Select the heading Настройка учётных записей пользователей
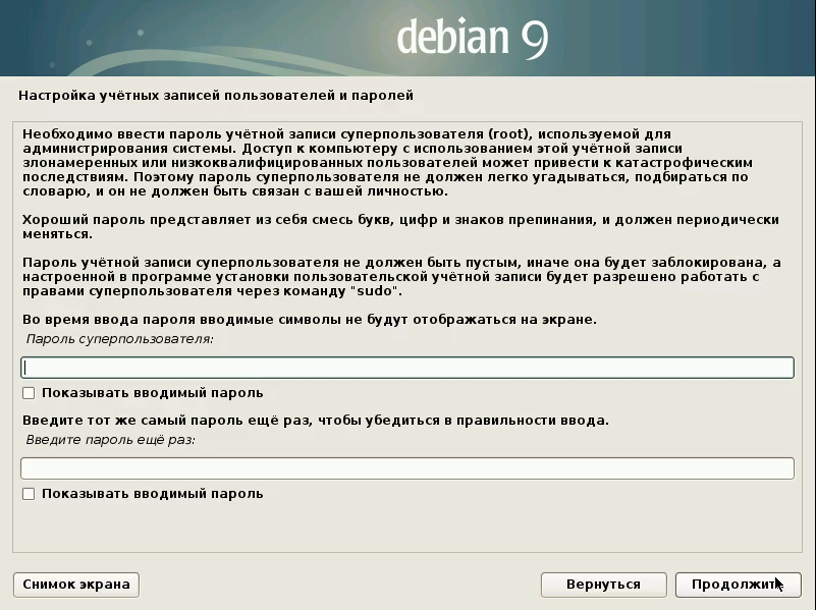The width and height of the screenshot is (816, 610). [x=215, y=96]
